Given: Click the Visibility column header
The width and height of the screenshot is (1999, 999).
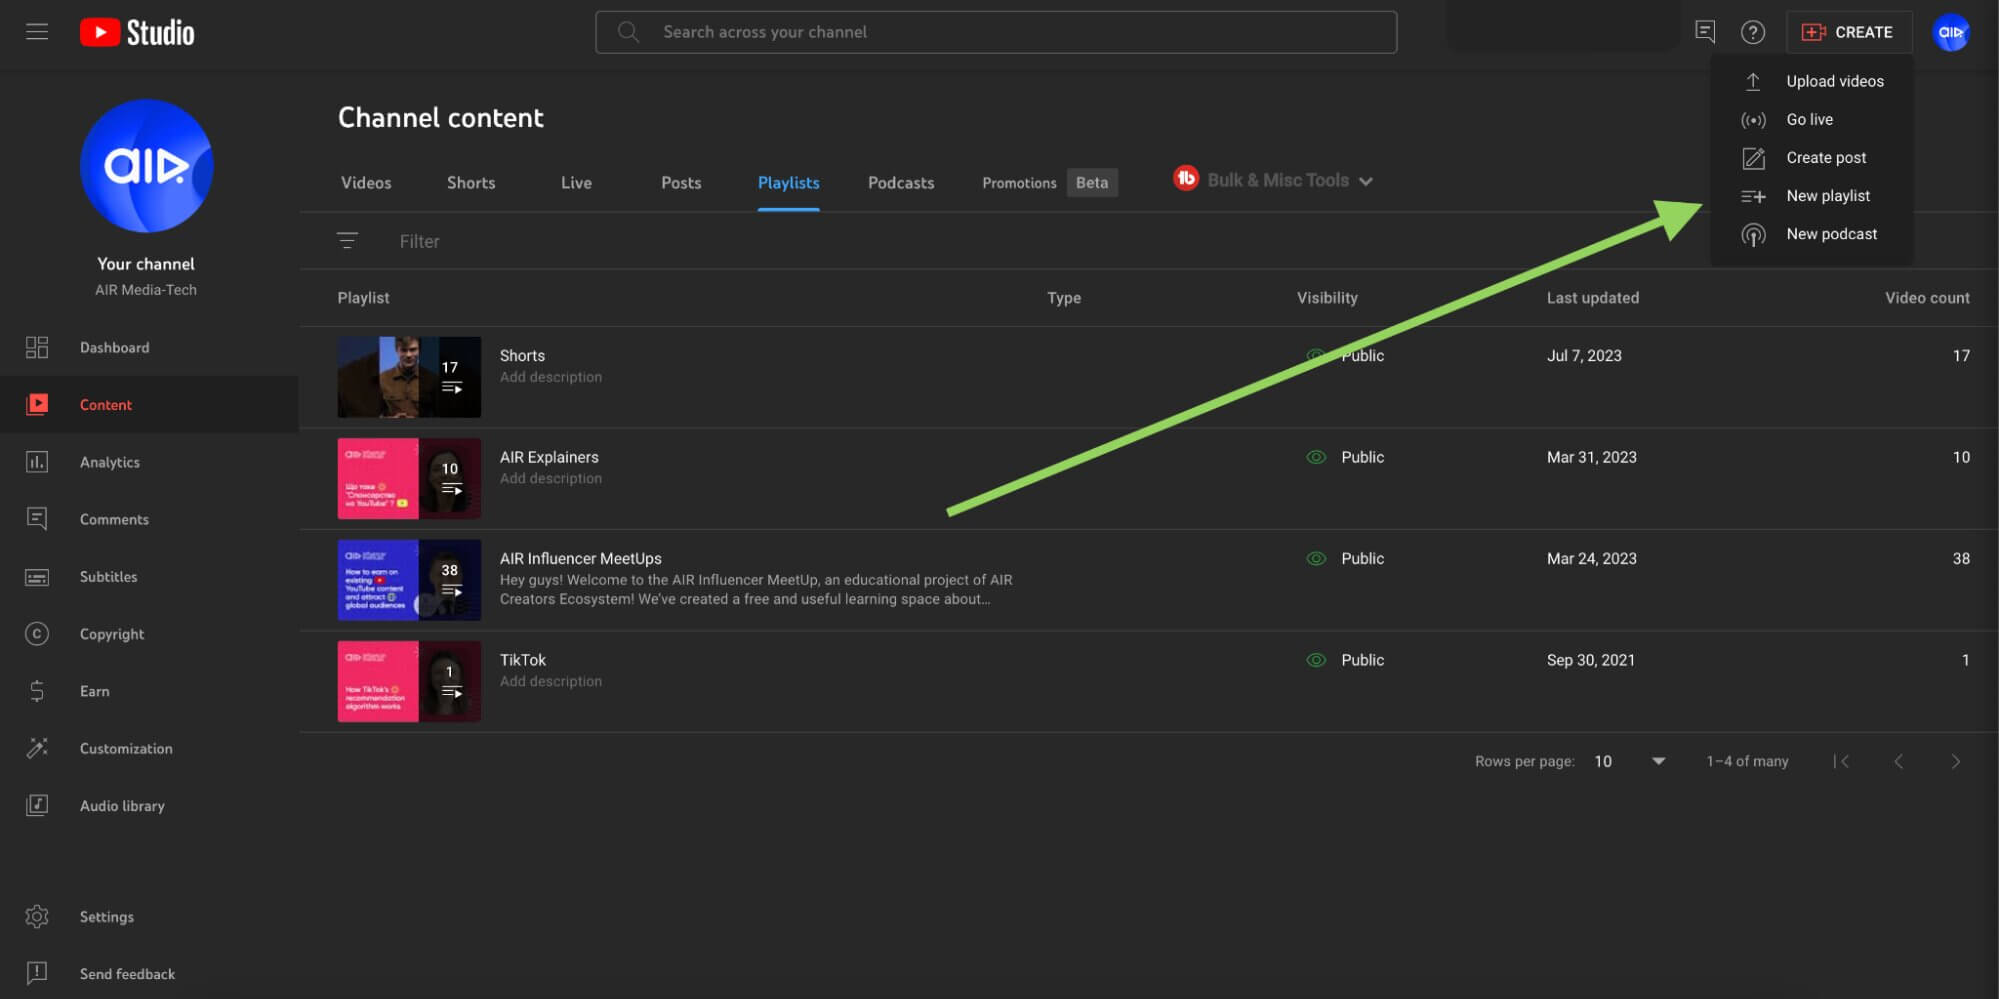Looking at the screenshot, I should point(1327,298).
